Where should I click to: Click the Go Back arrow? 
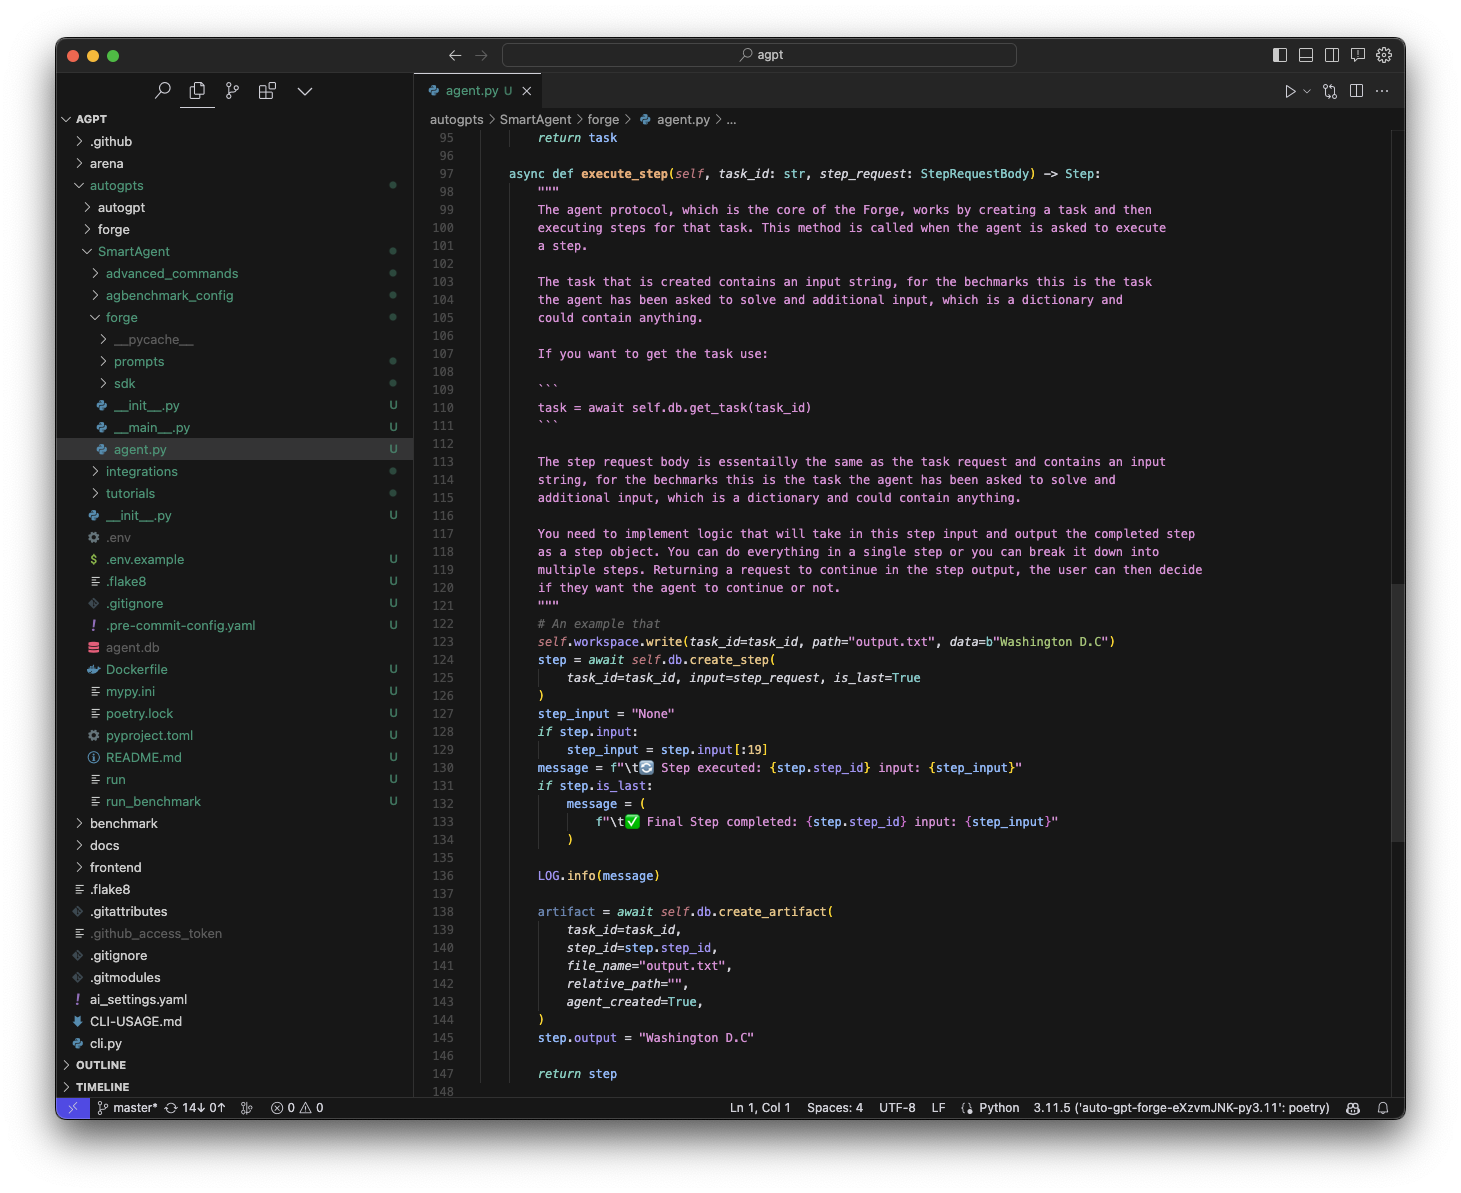coord(455,55)
